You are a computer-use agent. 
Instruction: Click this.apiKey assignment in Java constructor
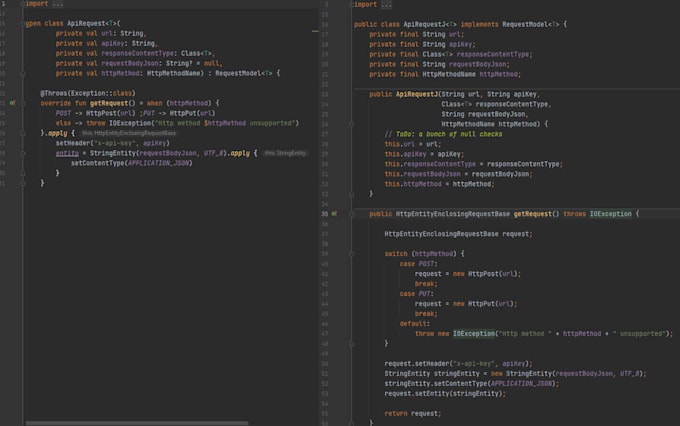point(424,154)
